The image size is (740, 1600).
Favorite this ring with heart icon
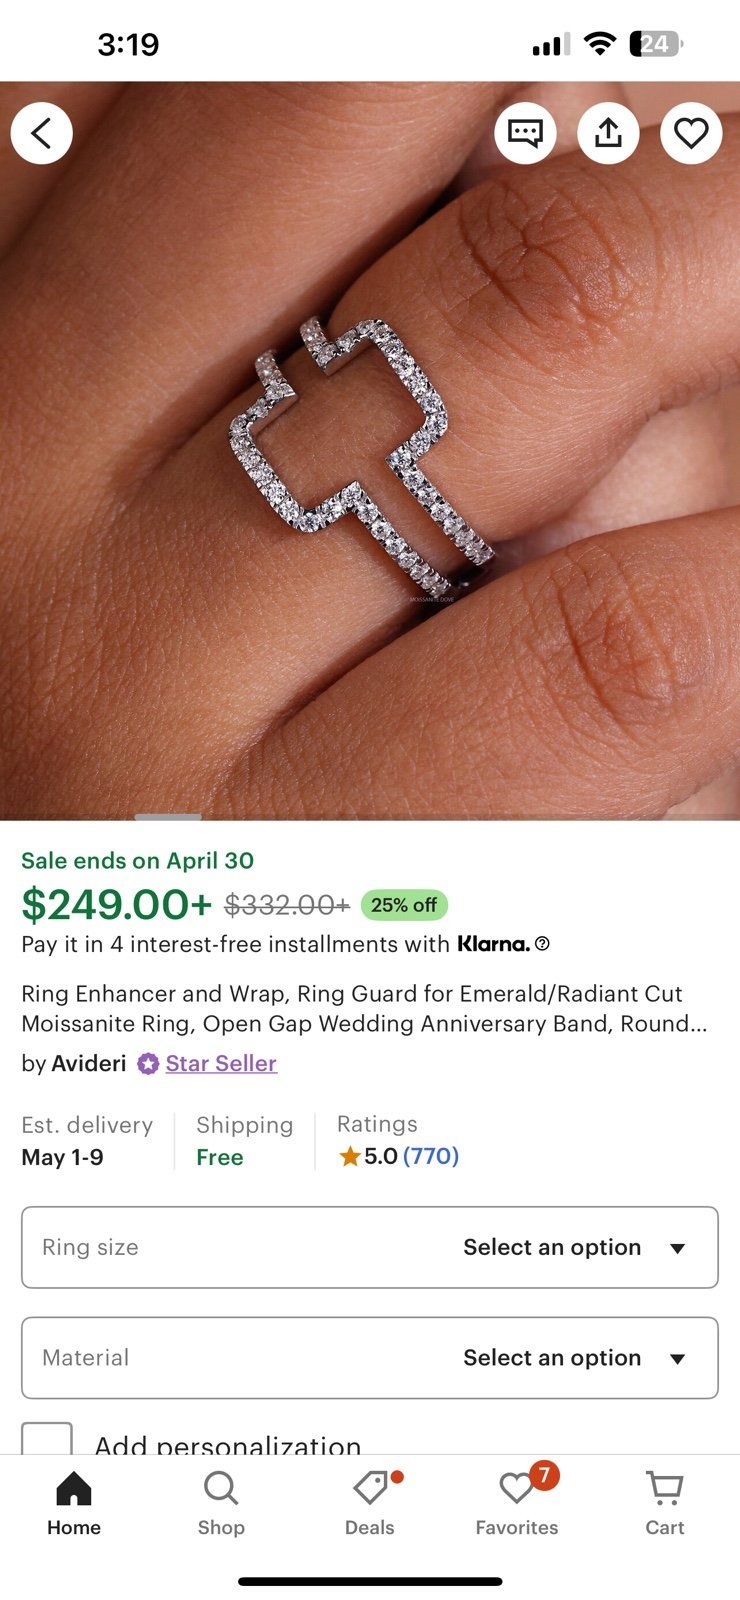(x=691, y=133)
